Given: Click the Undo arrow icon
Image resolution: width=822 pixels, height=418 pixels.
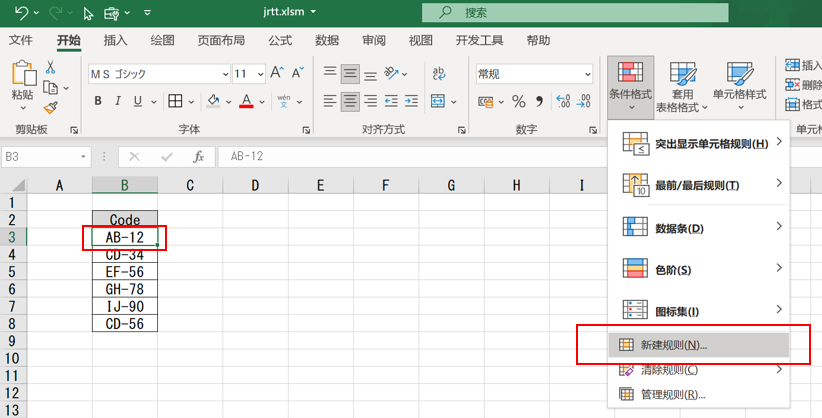Looking at the screenshot, I should [21, 13].
